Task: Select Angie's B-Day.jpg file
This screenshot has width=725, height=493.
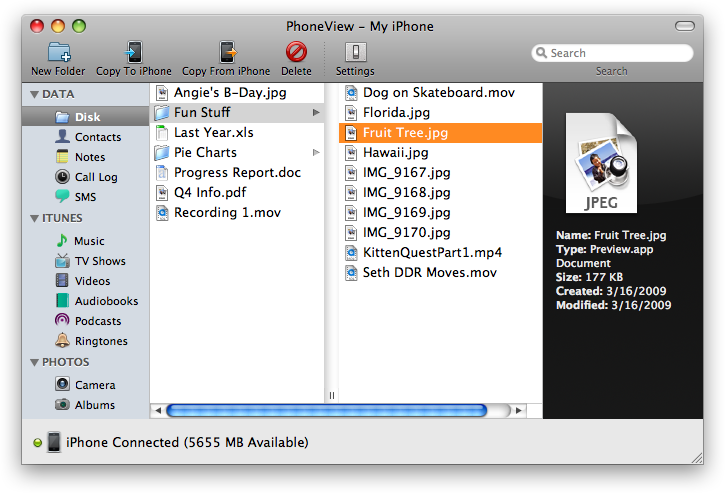Action: (237, 92)
